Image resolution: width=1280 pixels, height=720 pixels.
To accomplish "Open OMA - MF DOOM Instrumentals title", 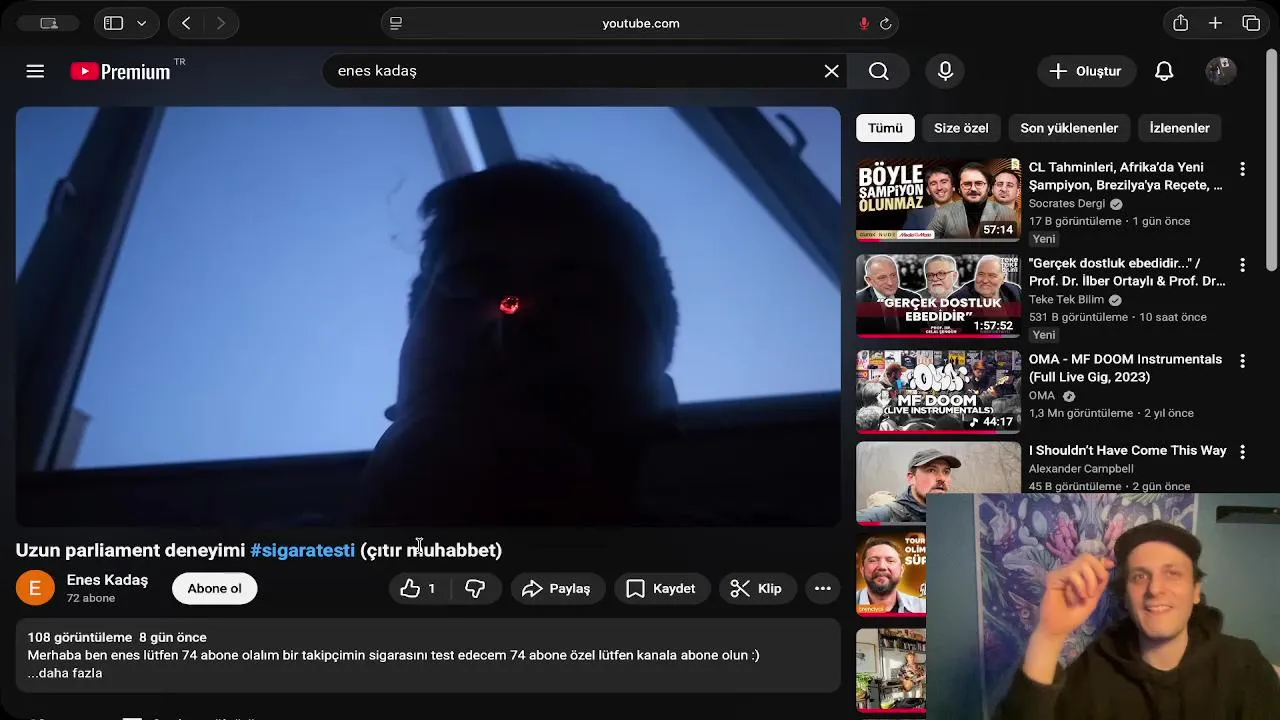I will click(1125, 368).
